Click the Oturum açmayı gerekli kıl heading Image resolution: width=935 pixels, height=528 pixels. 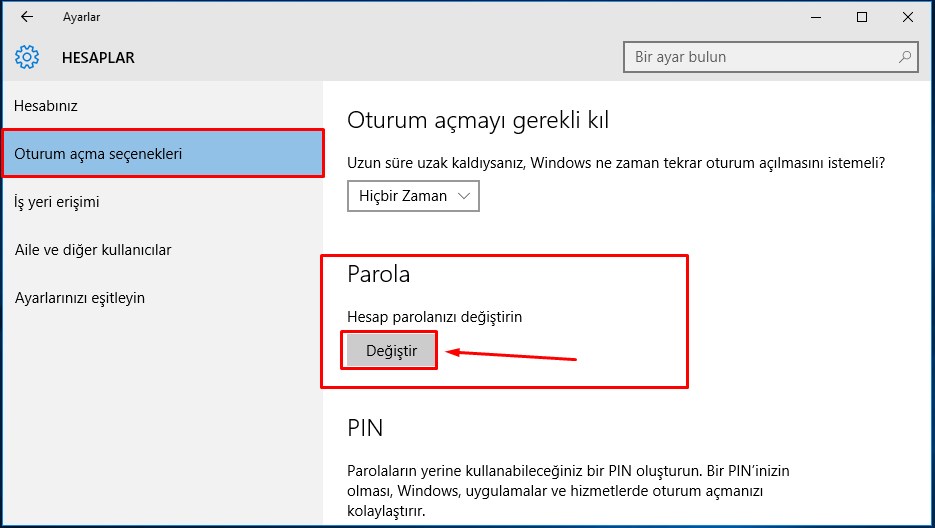click(x=478, y=121)
